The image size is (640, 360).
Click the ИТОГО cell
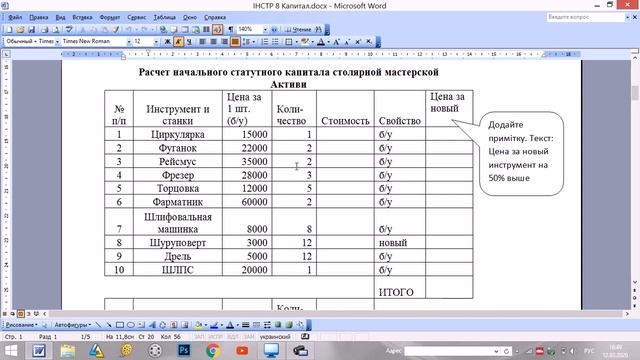coord(400,288)
